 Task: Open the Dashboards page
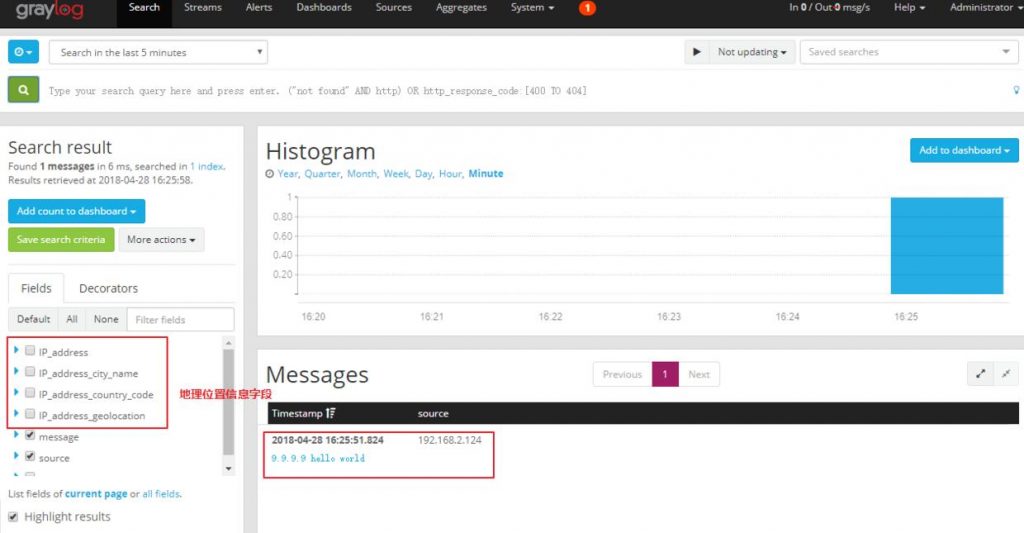[x=324, y=8]
